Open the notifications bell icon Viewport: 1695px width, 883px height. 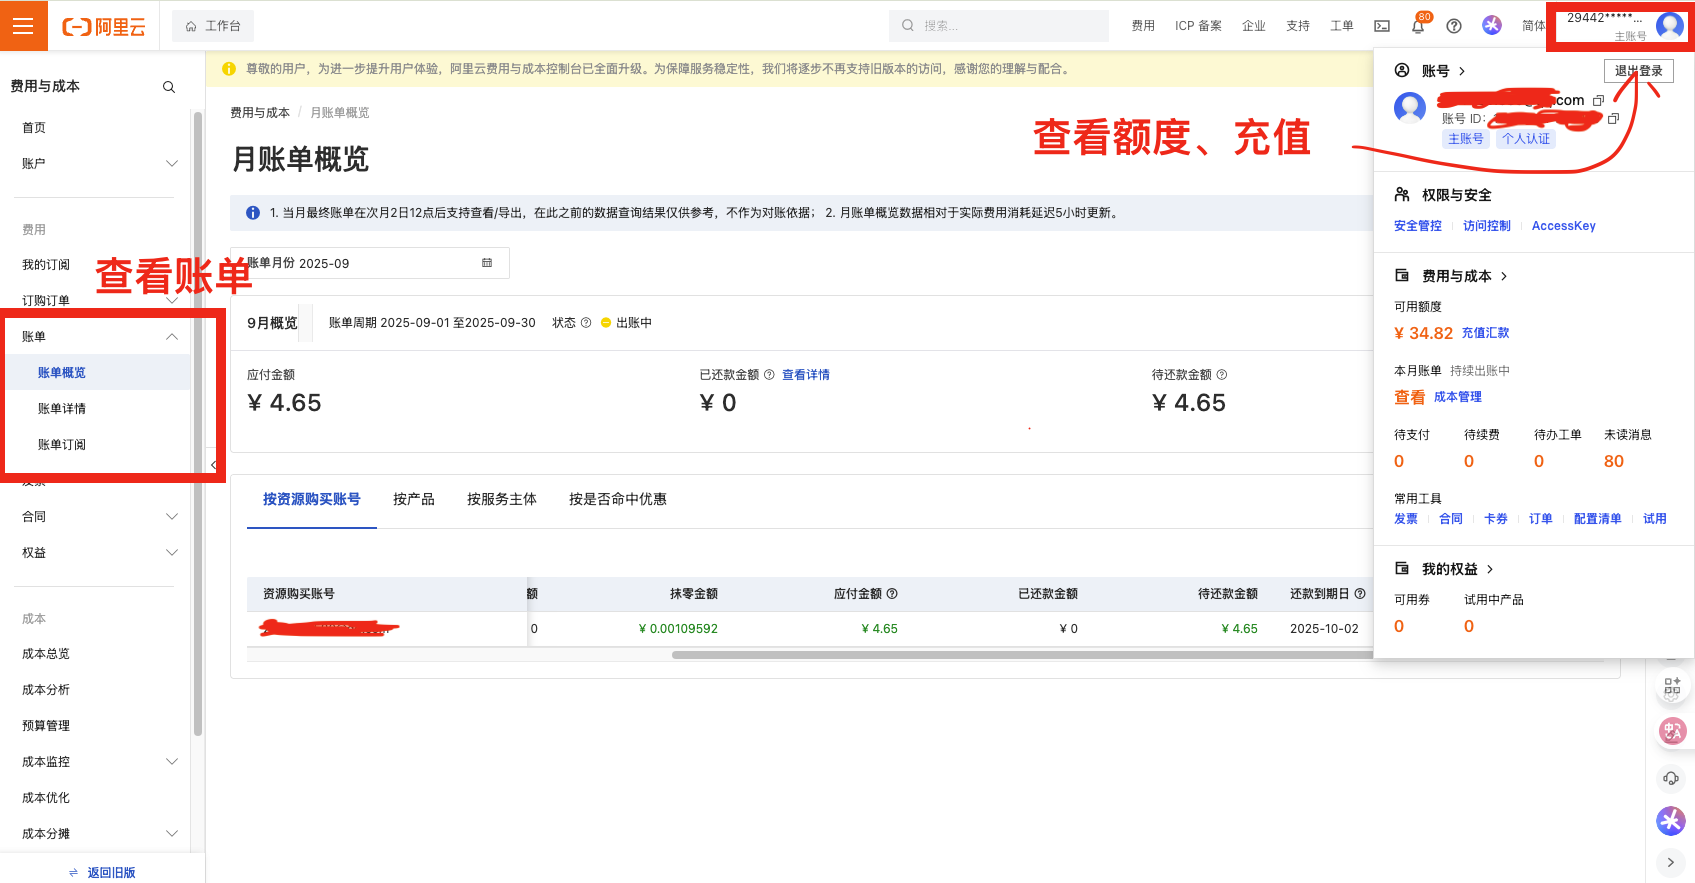point(1418,26)
